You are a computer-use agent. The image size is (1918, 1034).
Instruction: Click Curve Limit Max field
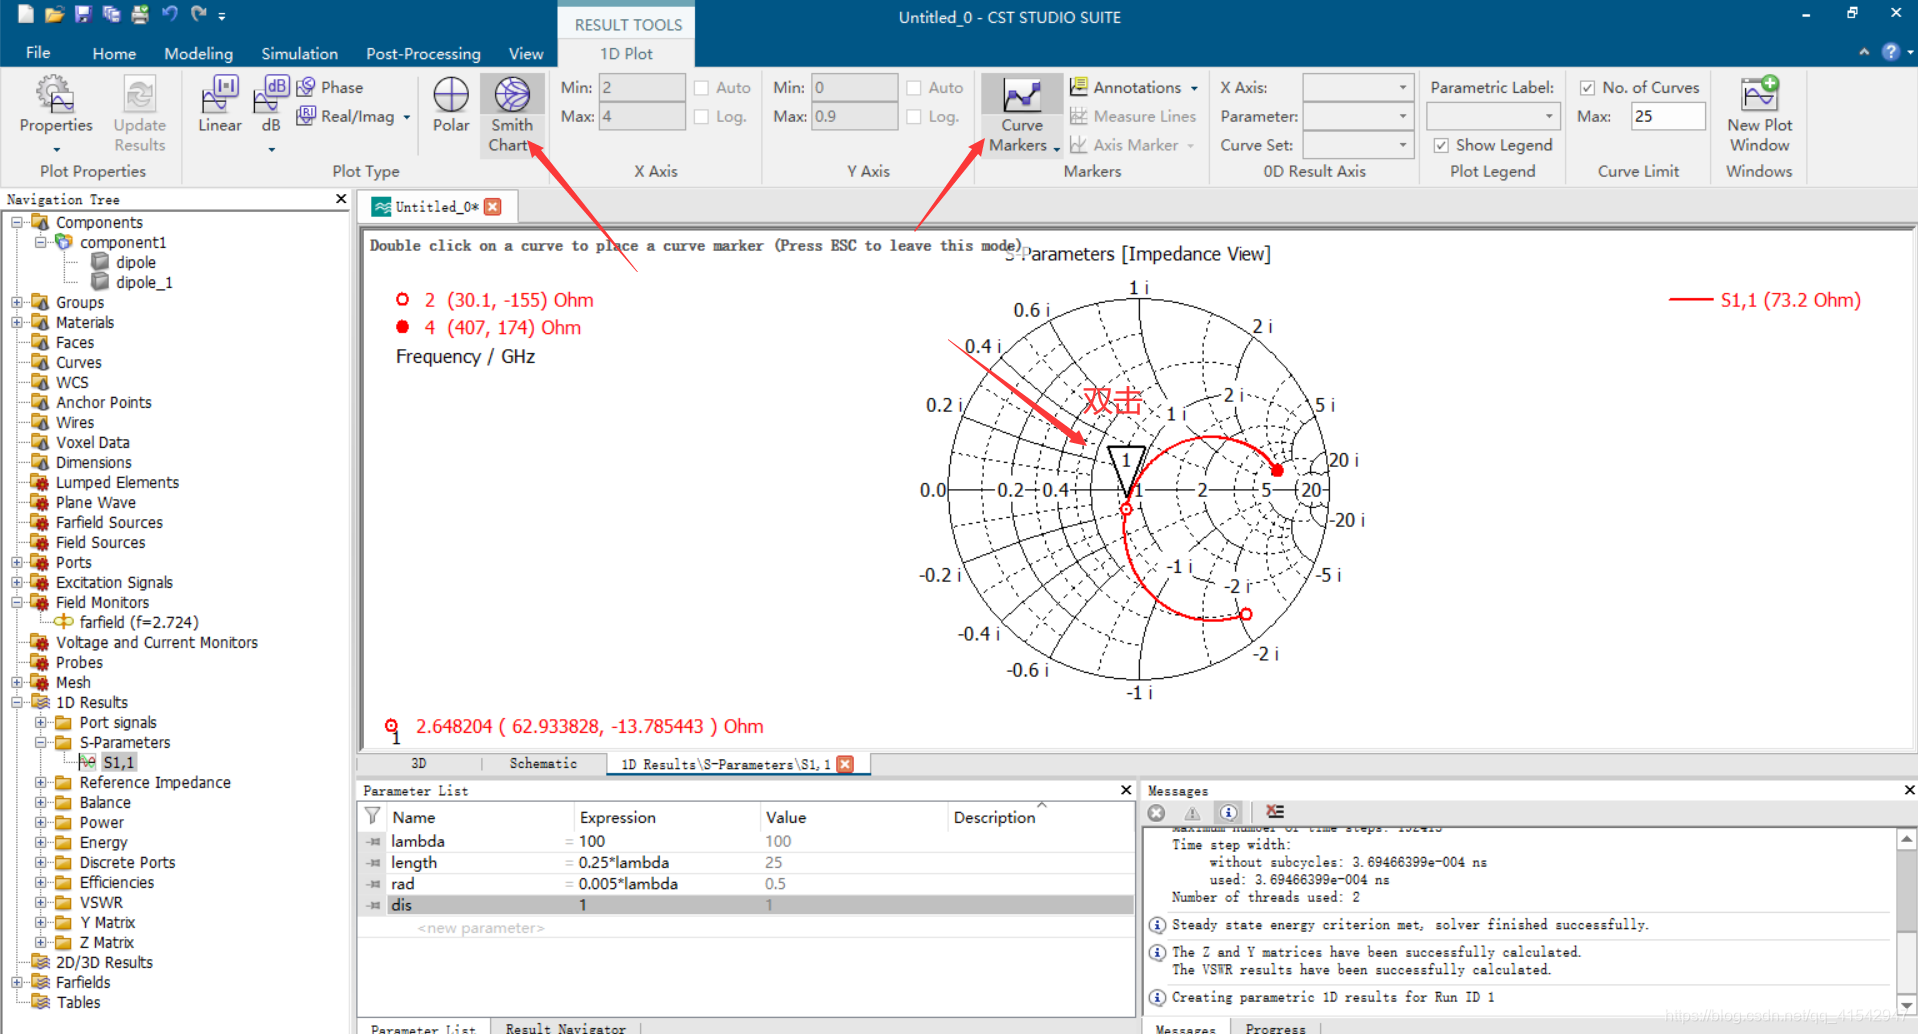tap(1667, 116)
